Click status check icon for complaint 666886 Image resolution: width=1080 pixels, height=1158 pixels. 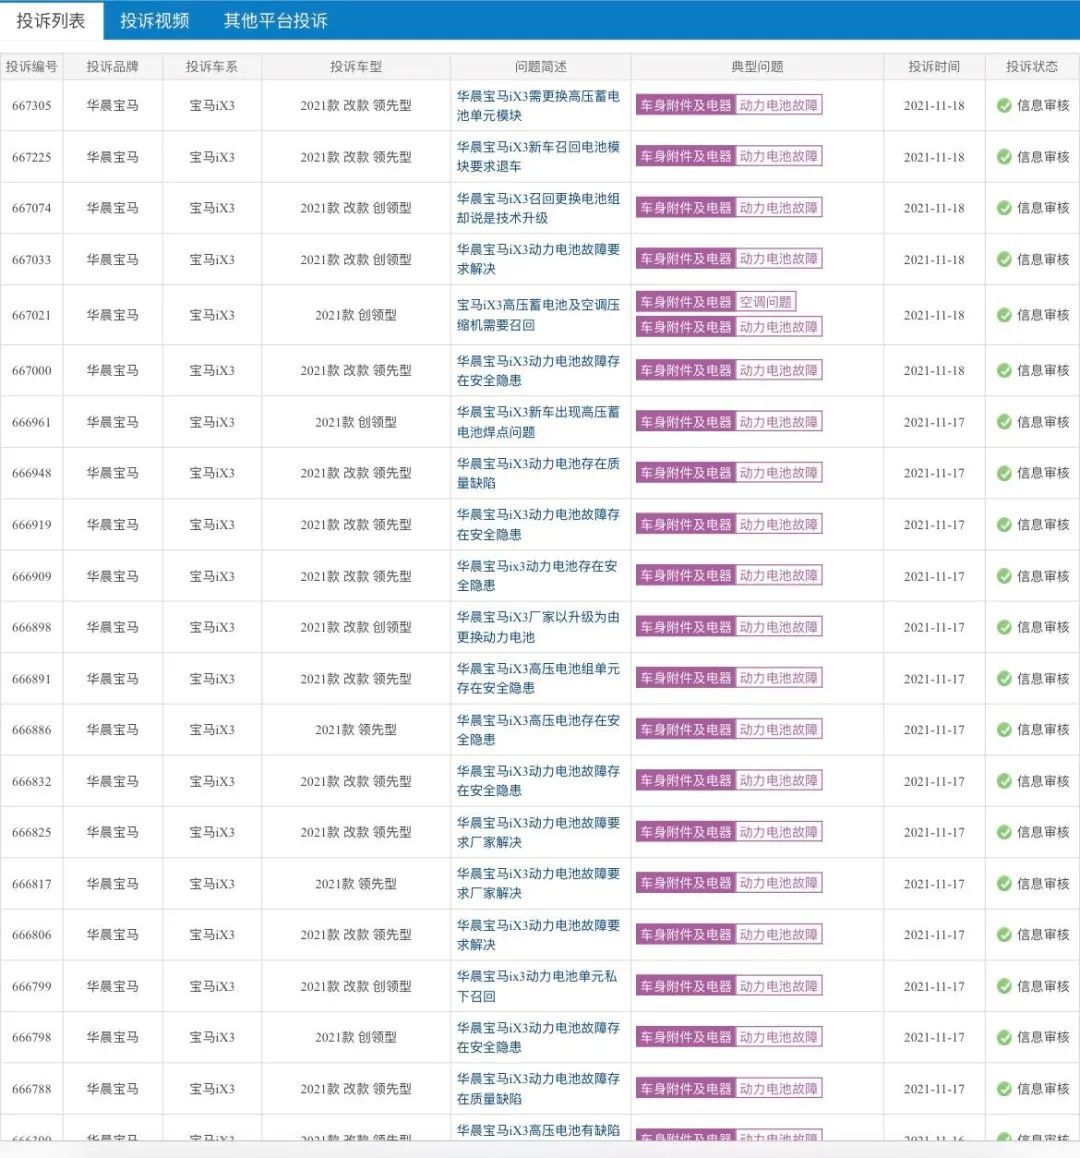pos(1004,730)
